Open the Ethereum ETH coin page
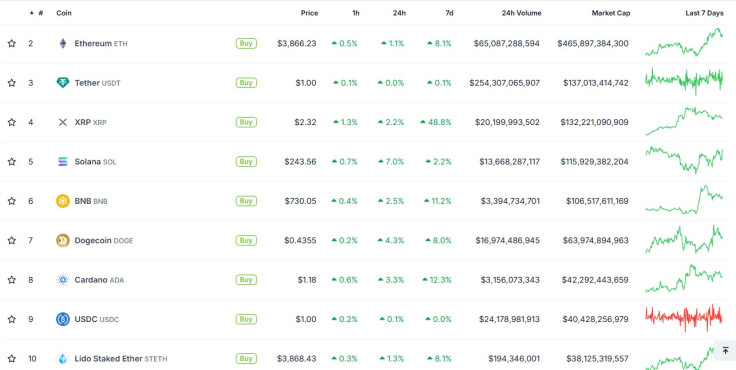This screenshot has height=370, width=736. (101, 44)
